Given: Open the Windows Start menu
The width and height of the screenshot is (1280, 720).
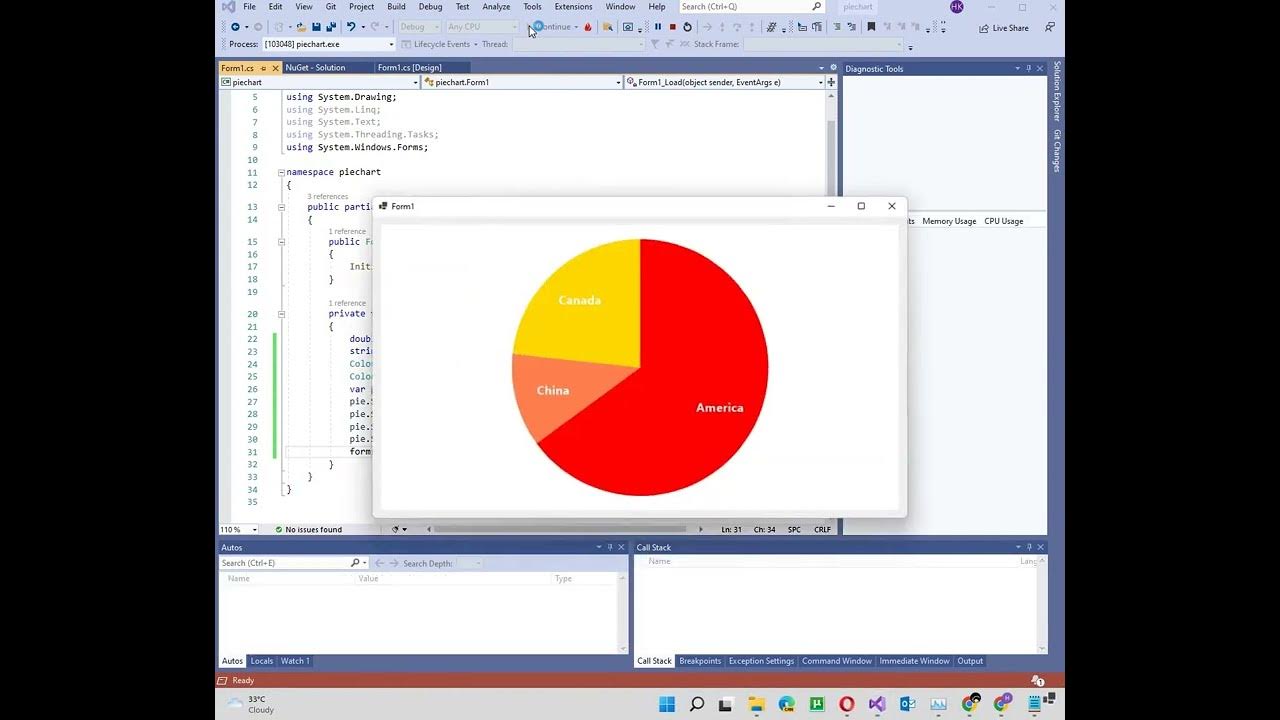Looking at the screenshot, I should coord(667,704).
